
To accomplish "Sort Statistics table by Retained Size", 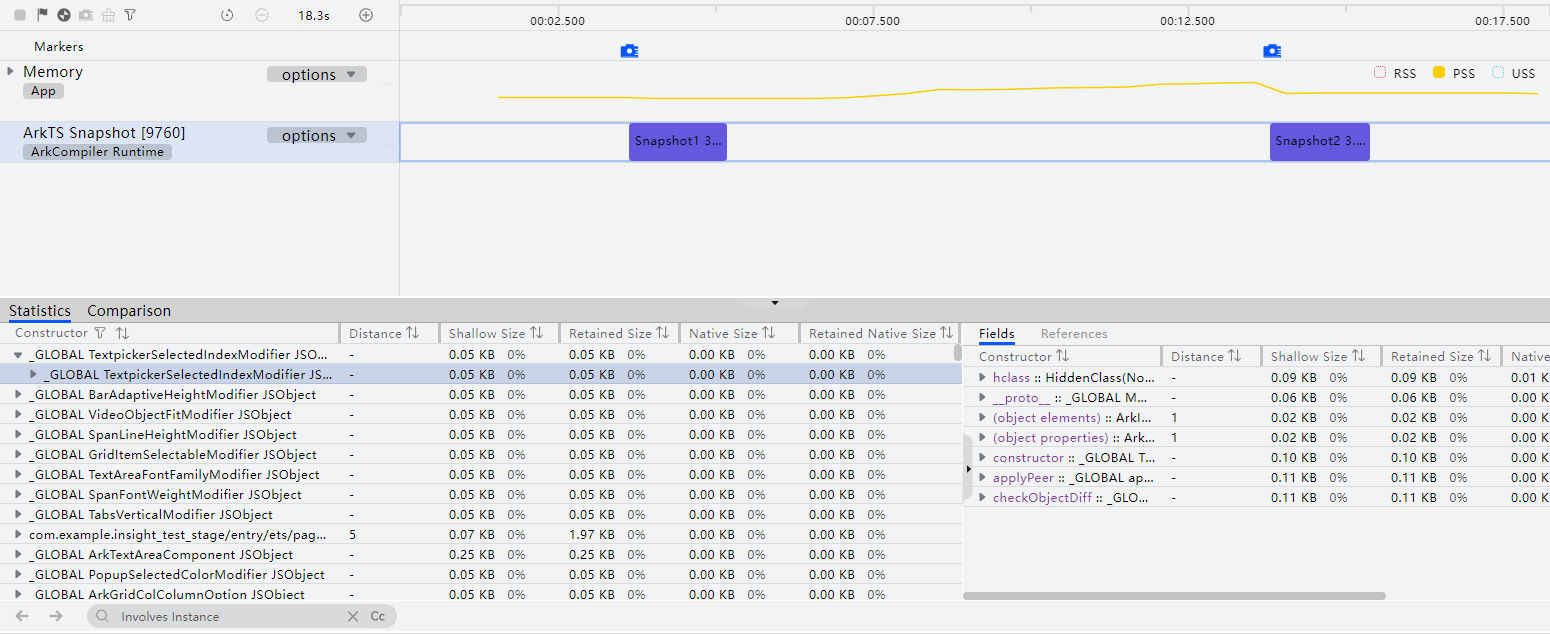I will point(663,333).
